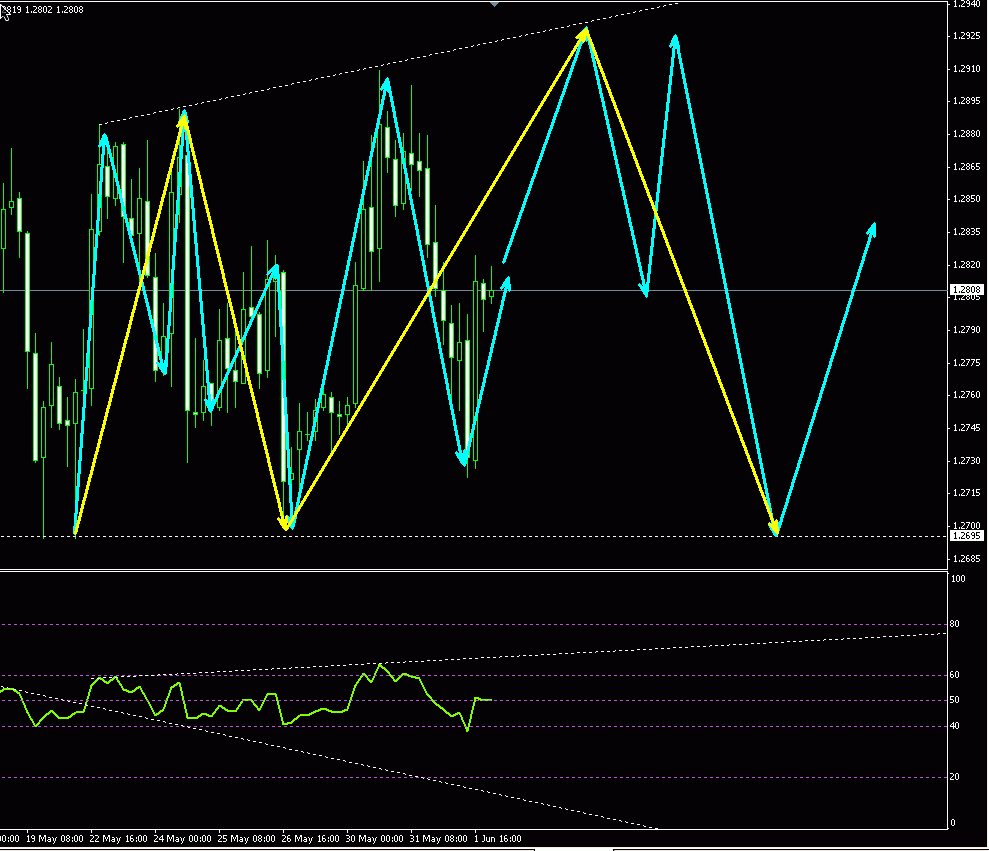Click the 1.2835 price axis label

967,232
